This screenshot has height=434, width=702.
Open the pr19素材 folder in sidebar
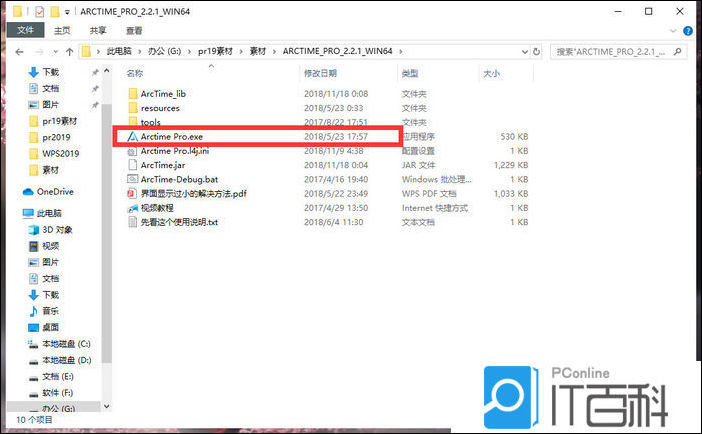coord(59,121)
